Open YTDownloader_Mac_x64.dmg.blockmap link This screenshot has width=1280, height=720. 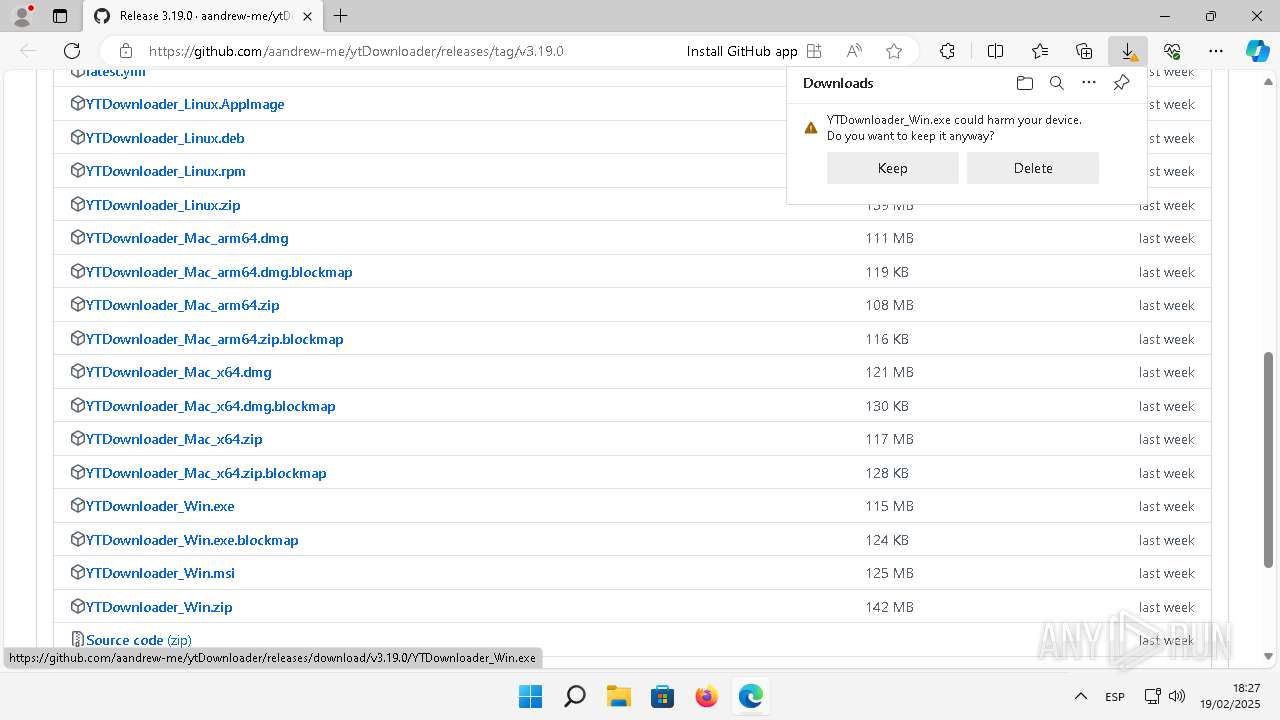211,406
